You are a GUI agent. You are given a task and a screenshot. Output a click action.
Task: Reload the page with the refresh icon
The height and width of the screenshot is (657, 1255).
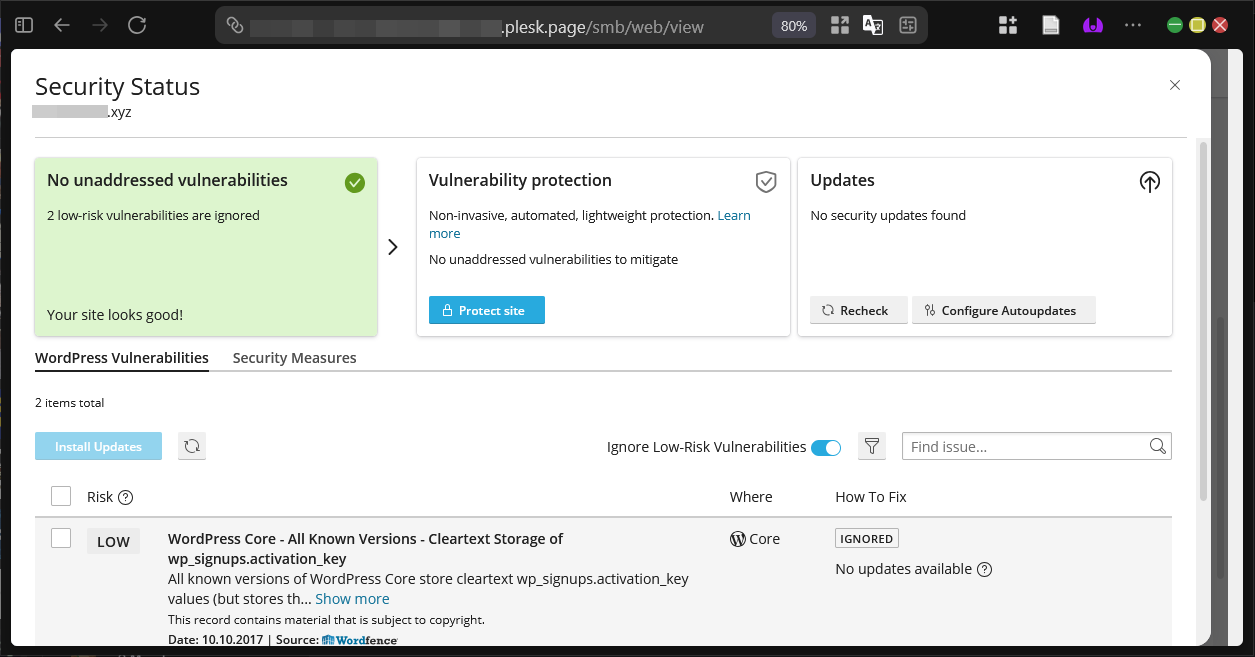[137, 25]
